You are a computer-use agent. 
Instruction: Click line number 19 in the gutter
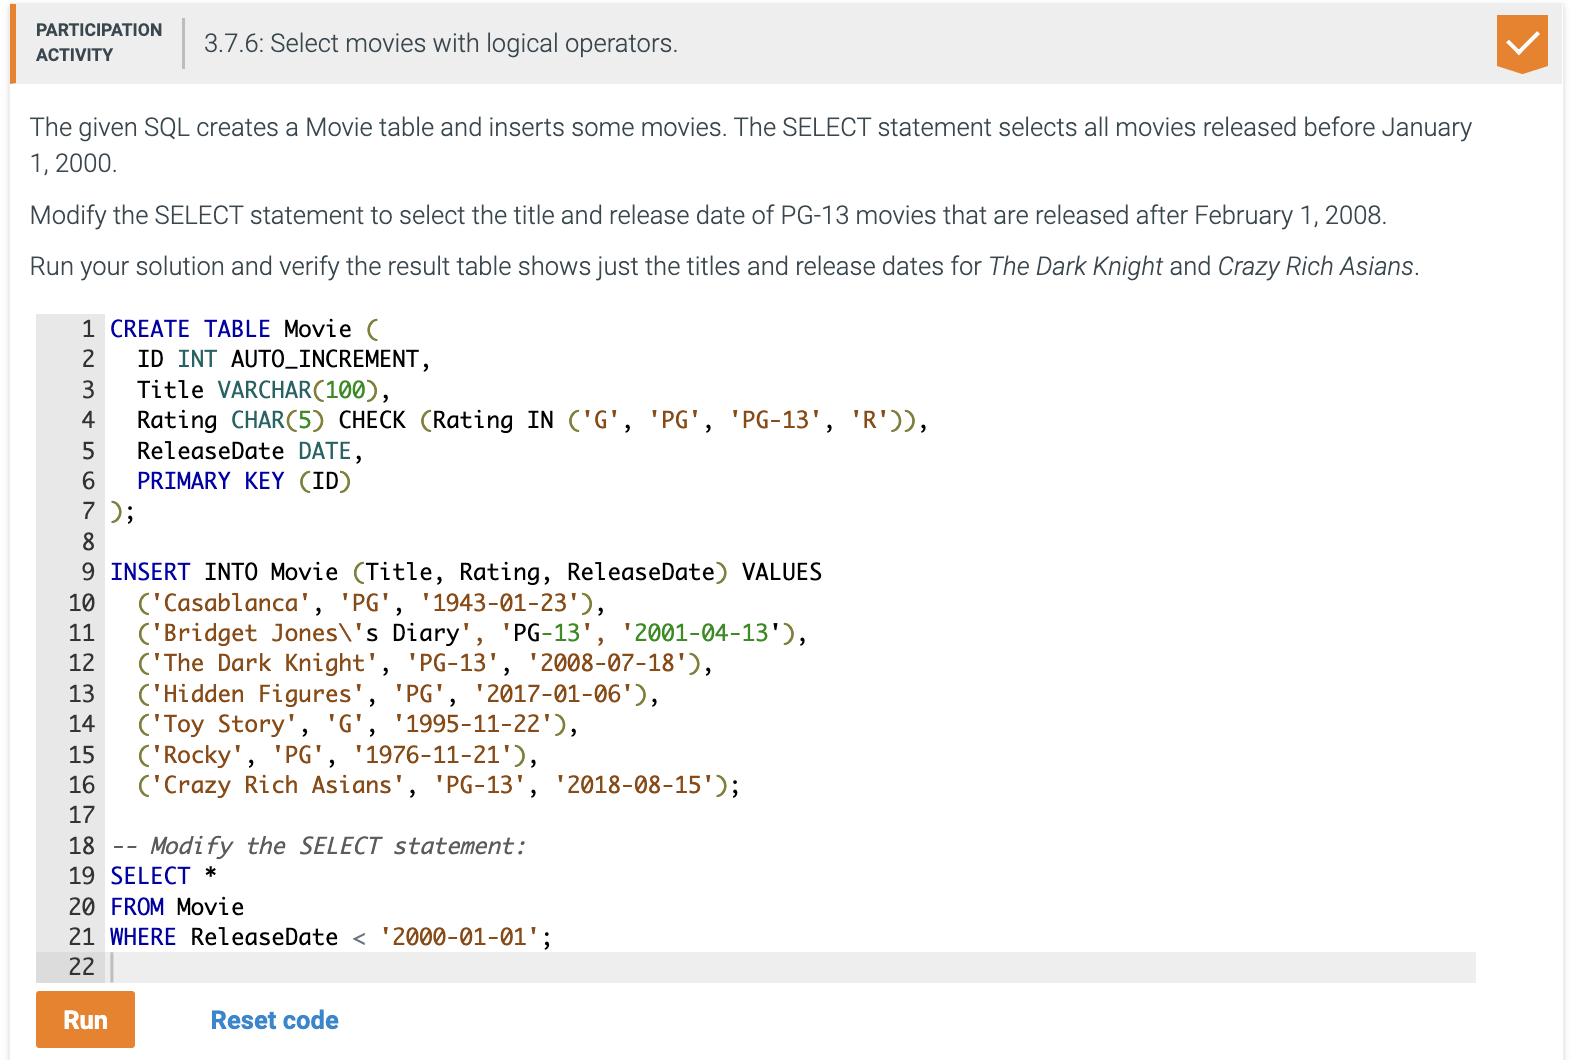[x=81, y=876]
